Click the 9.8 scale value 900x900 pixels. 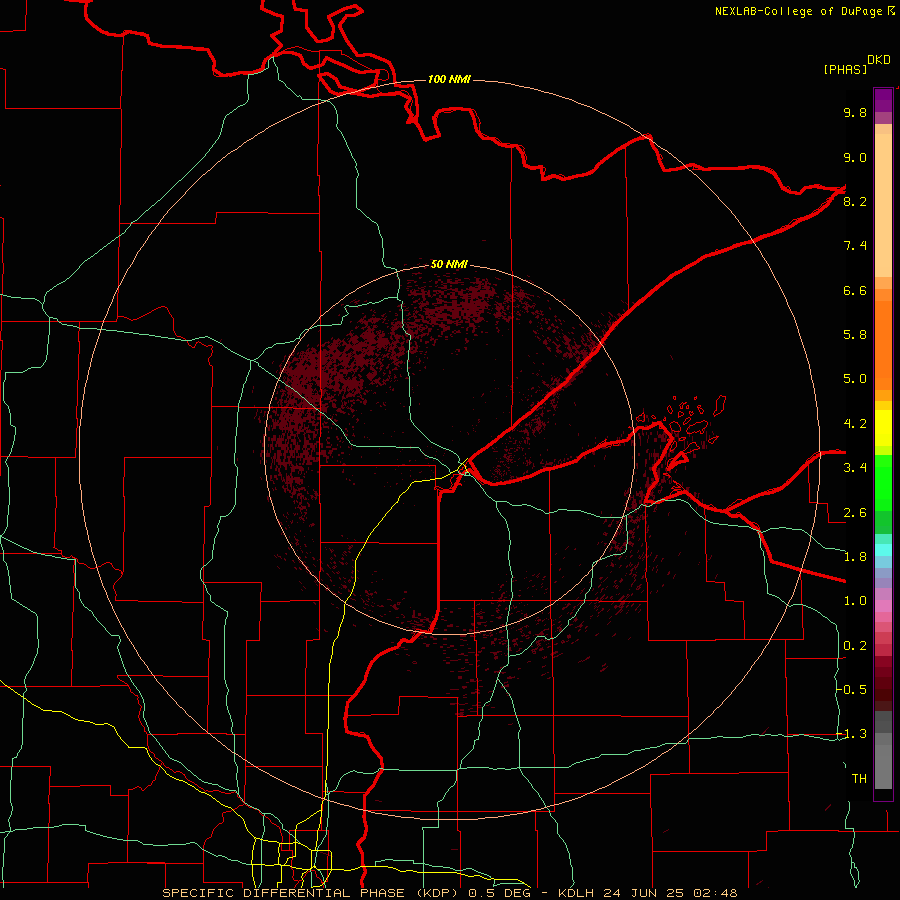[x=855, y=112]
